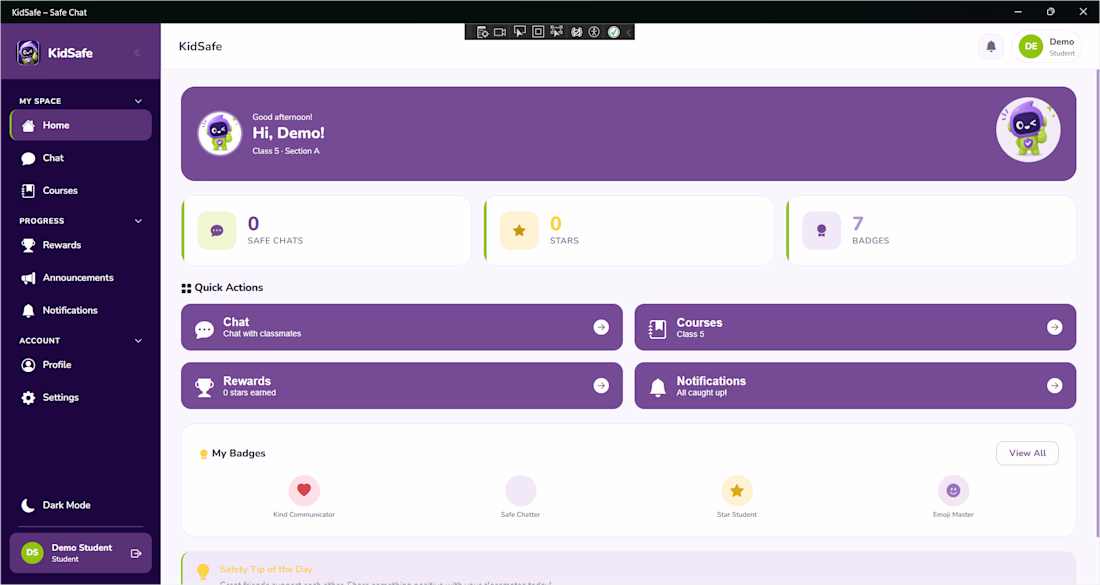Click the Safety Tip lightbulb icon

[203, 571]
